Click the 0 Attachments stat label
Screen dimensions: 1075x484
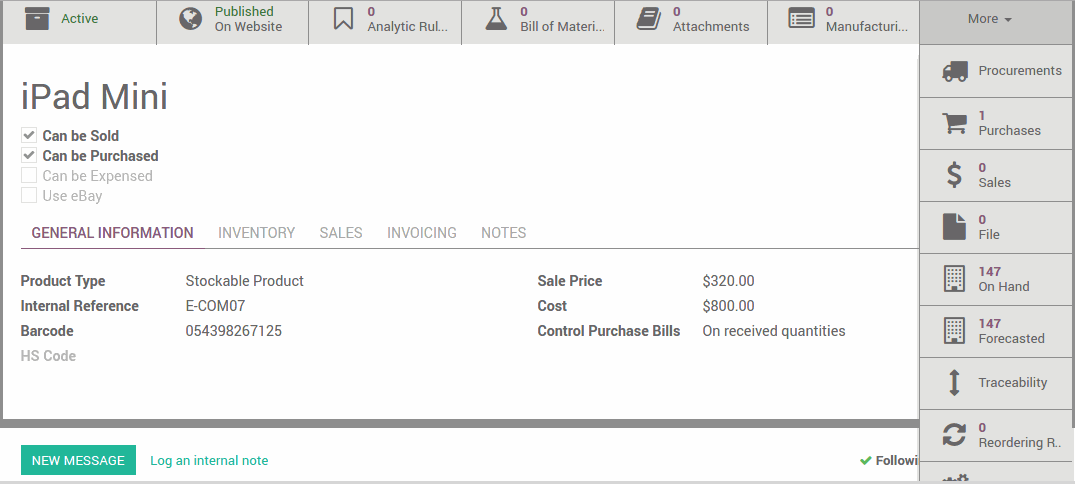(x=711, y=19)
